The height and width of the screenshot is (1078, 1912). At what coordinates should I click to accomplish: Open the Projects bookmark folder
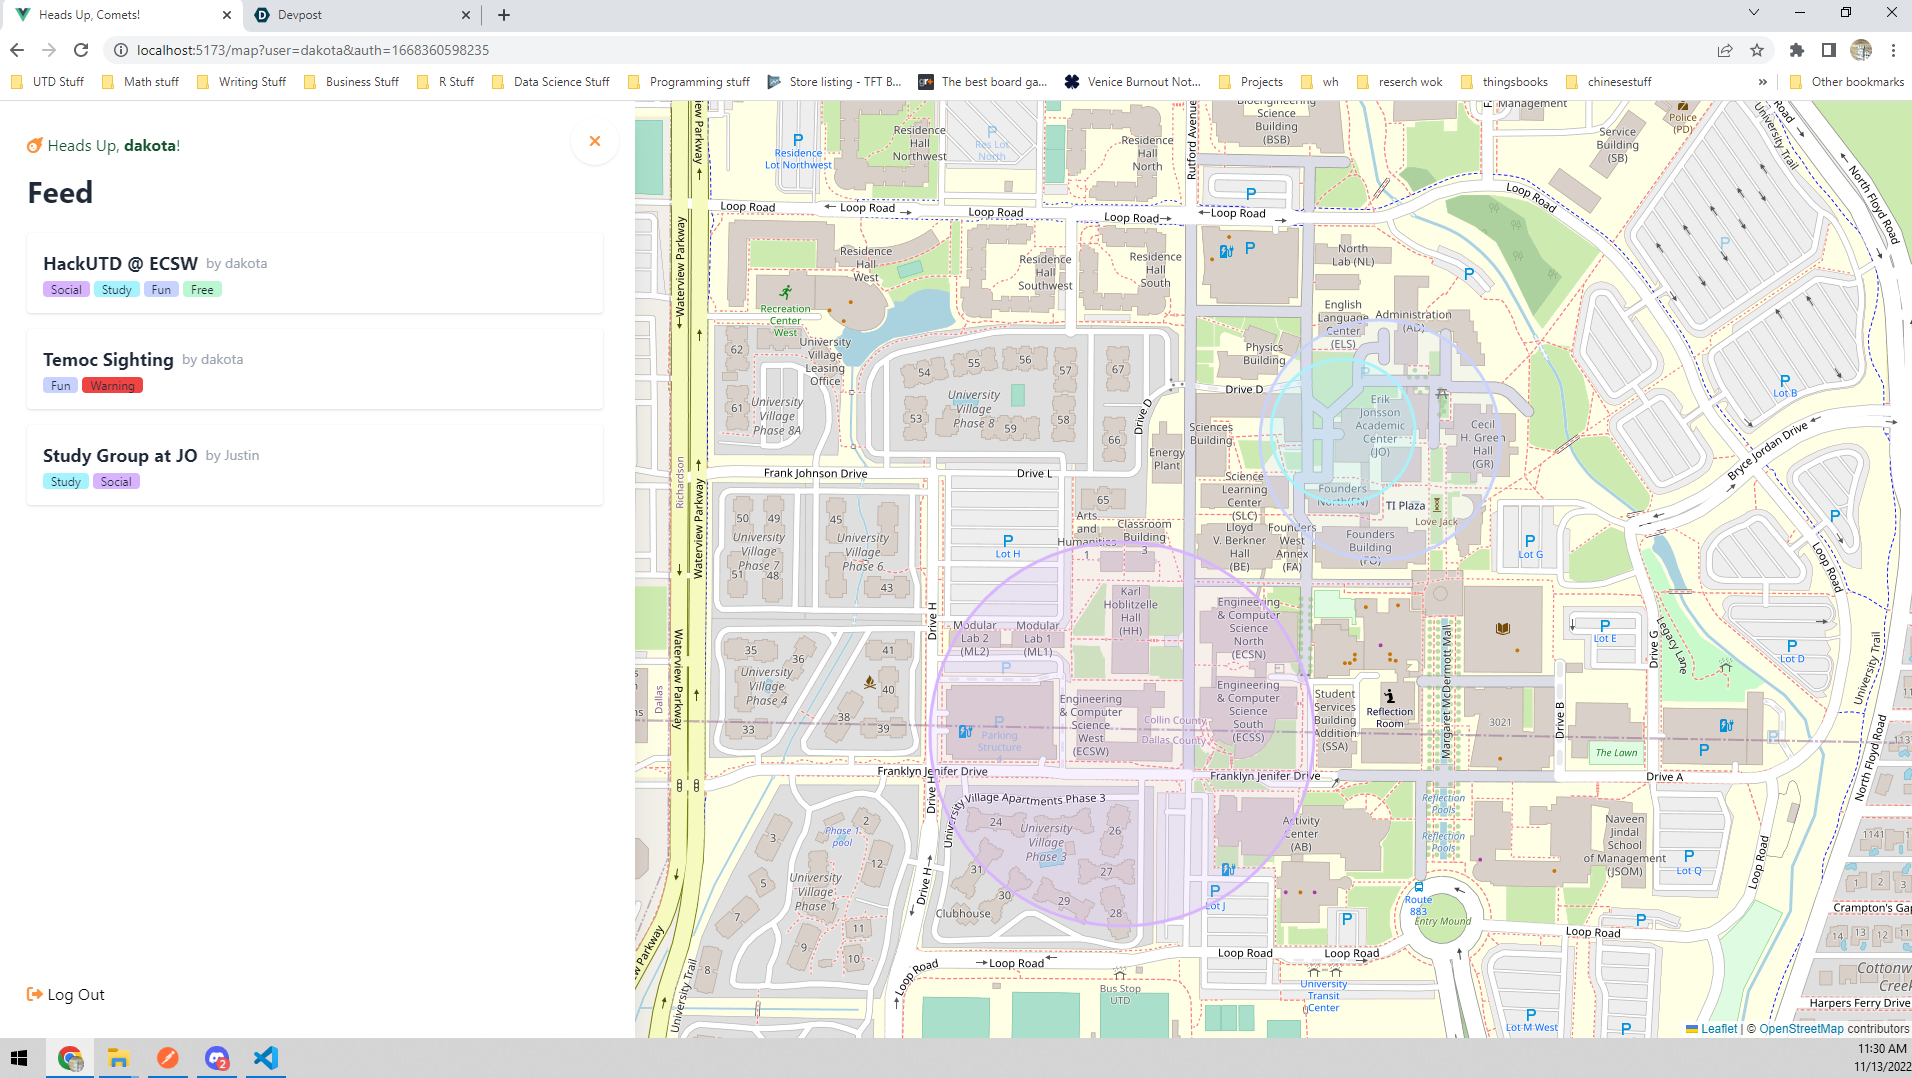pos(1251,82)
